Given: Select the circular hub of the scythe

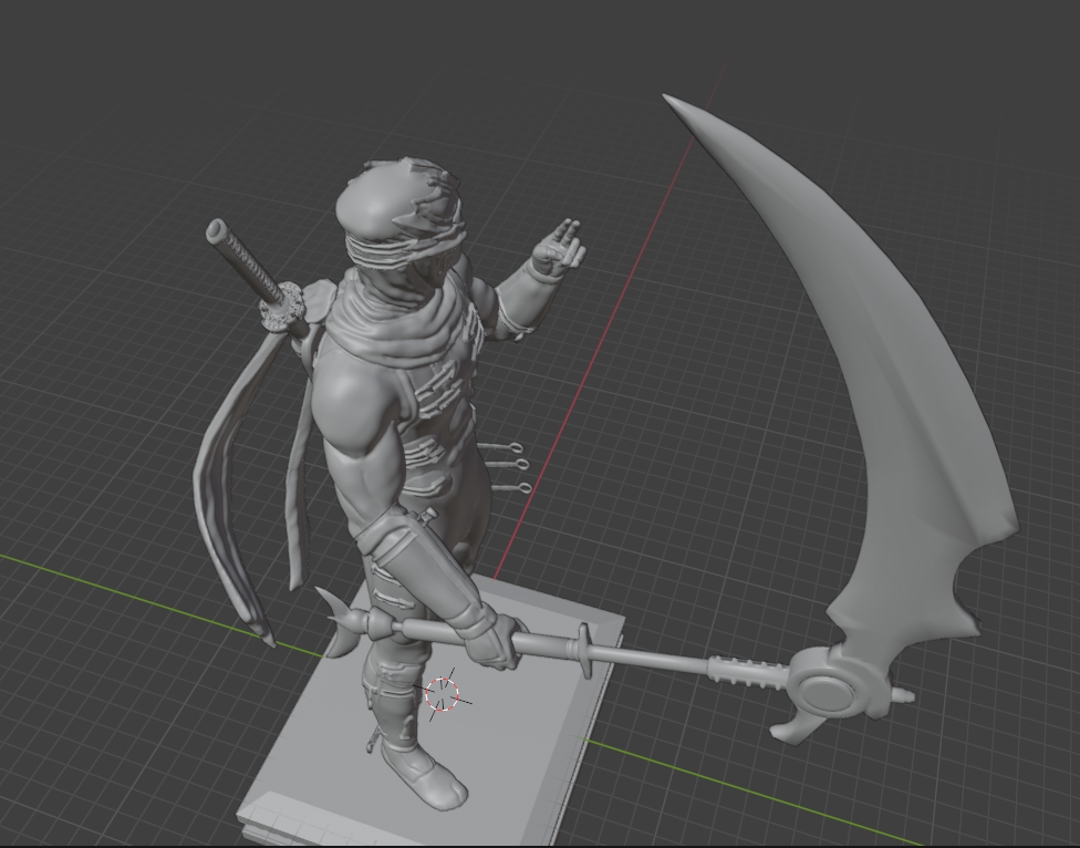Looking at the screenshot, I should 828,689.
